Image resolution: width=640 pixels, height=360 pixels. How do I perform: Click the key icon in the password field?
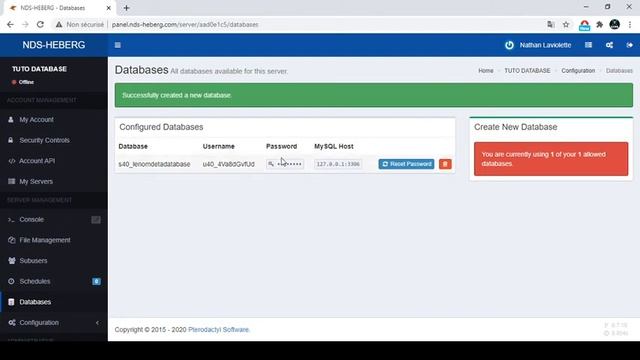[x=271, y=164]
